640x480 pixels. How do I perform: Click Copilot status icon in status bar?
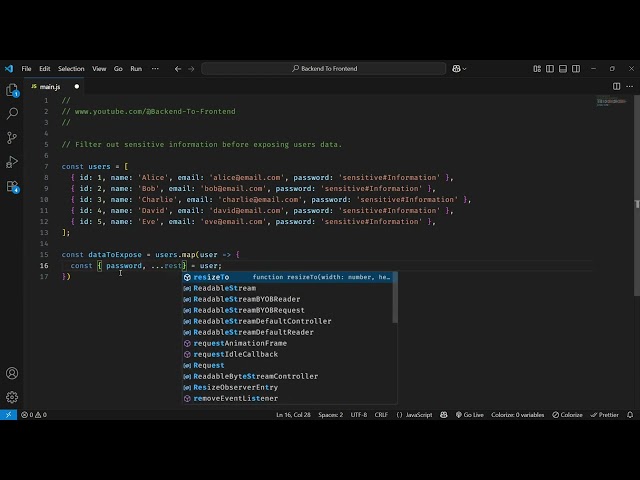click(444, 415)
